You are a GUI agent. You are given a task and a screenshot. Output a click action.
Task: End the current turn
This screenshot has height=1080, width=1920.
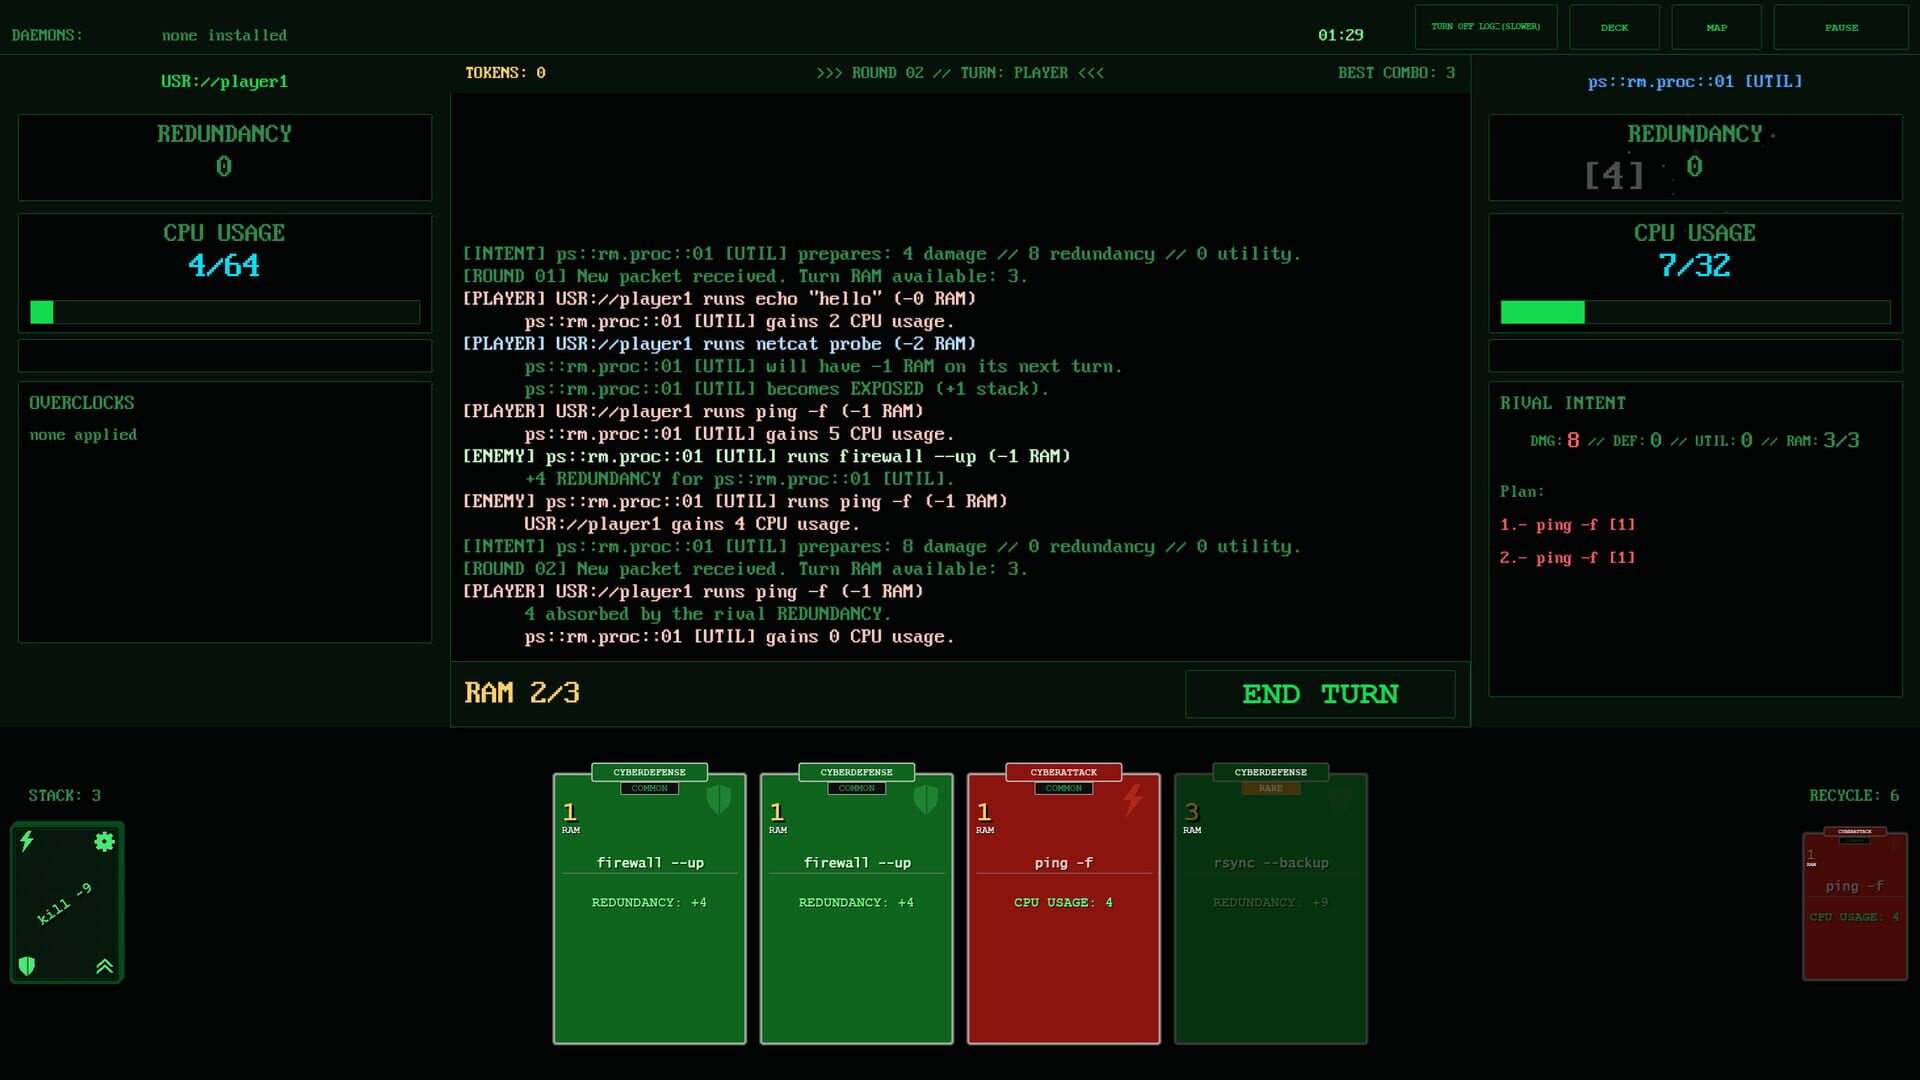[1320, 694]
